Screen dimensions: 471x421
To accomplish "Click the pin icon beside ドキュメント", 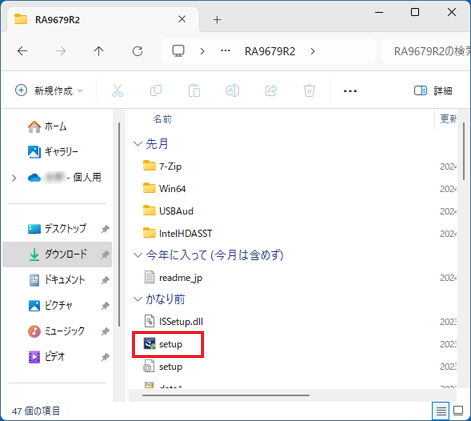I will [105, 280].
